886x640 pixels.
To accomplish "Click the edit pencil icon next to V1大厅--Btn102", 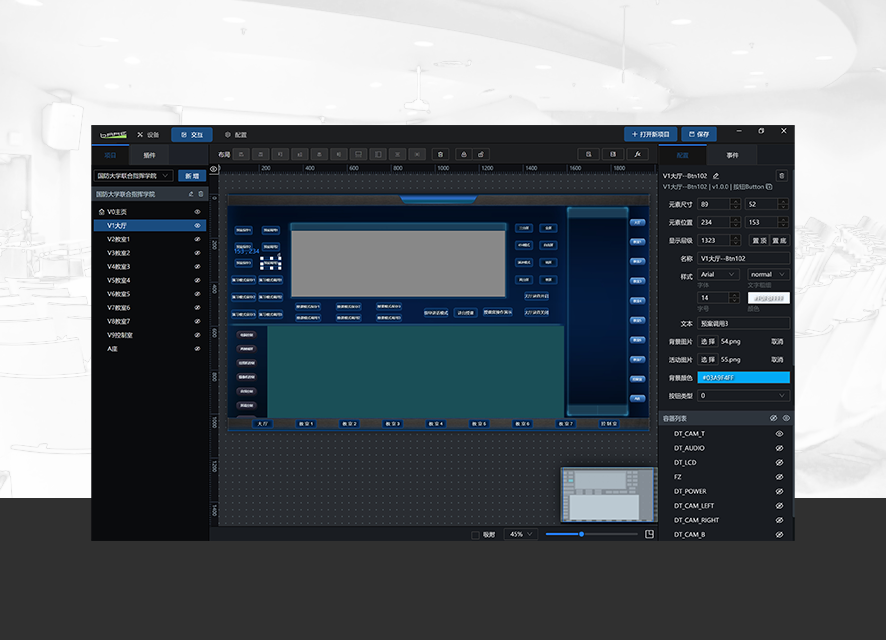I will pos(715,175).
